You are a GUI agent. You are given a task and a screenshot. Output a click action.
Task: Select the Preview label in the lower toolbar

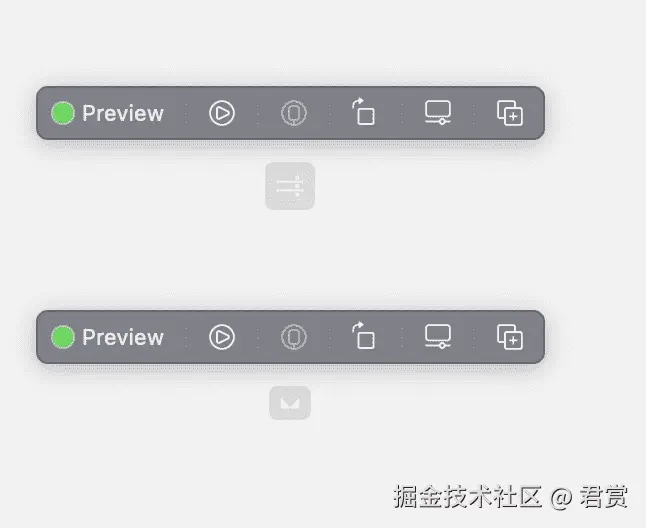pos(123,337)
